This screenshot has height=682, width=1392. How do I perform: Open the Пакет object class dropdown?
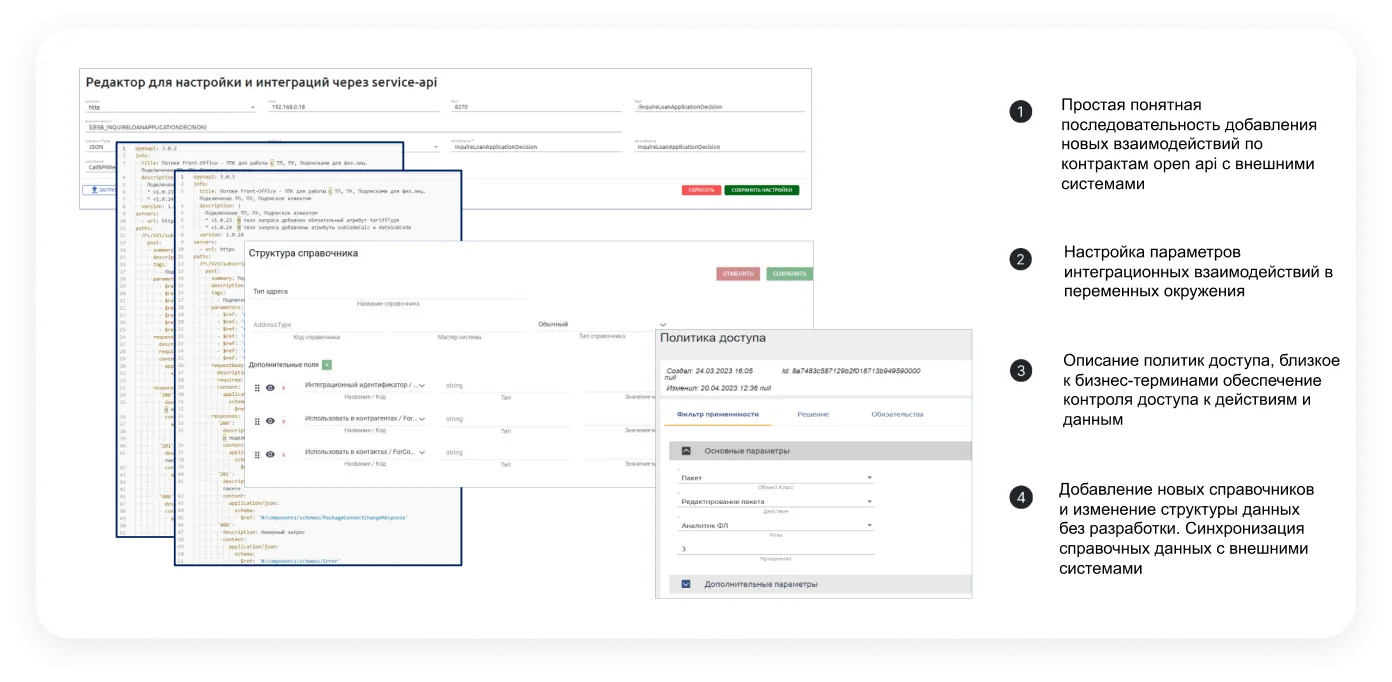click(x=776, y=478)
